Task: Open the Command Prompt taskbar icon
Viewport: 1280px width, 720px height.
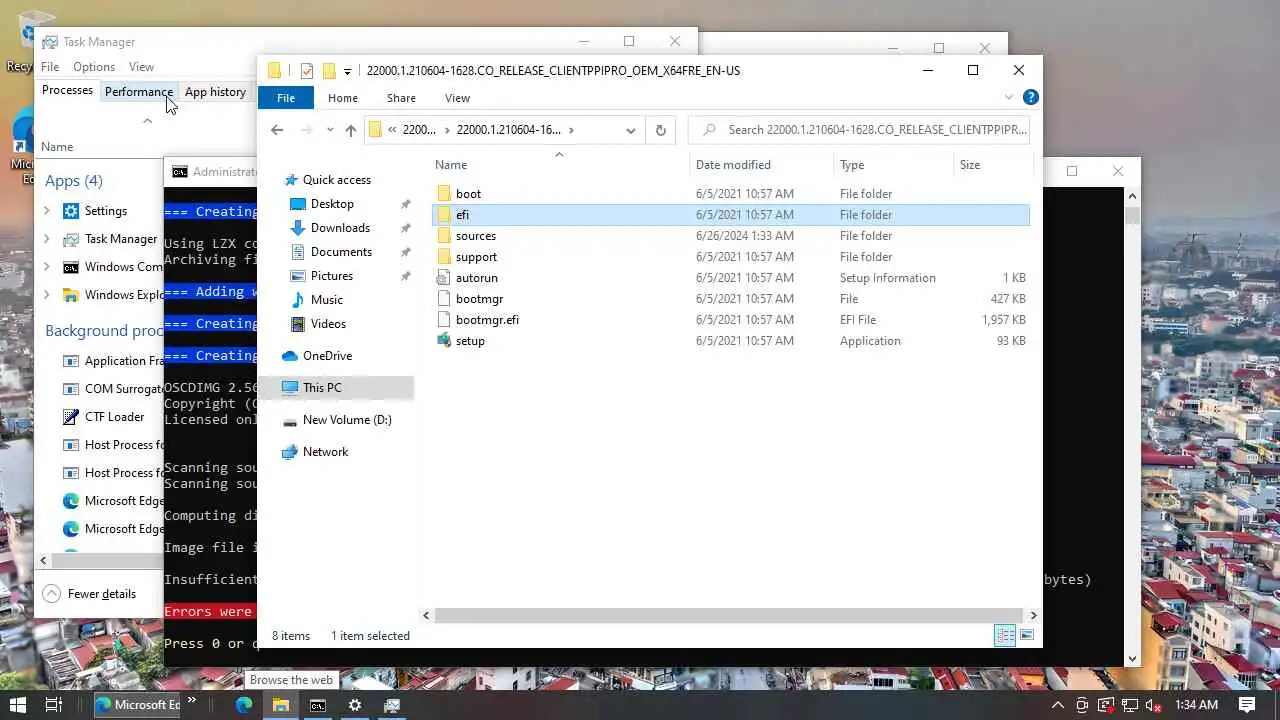Action: coord(318,705)
